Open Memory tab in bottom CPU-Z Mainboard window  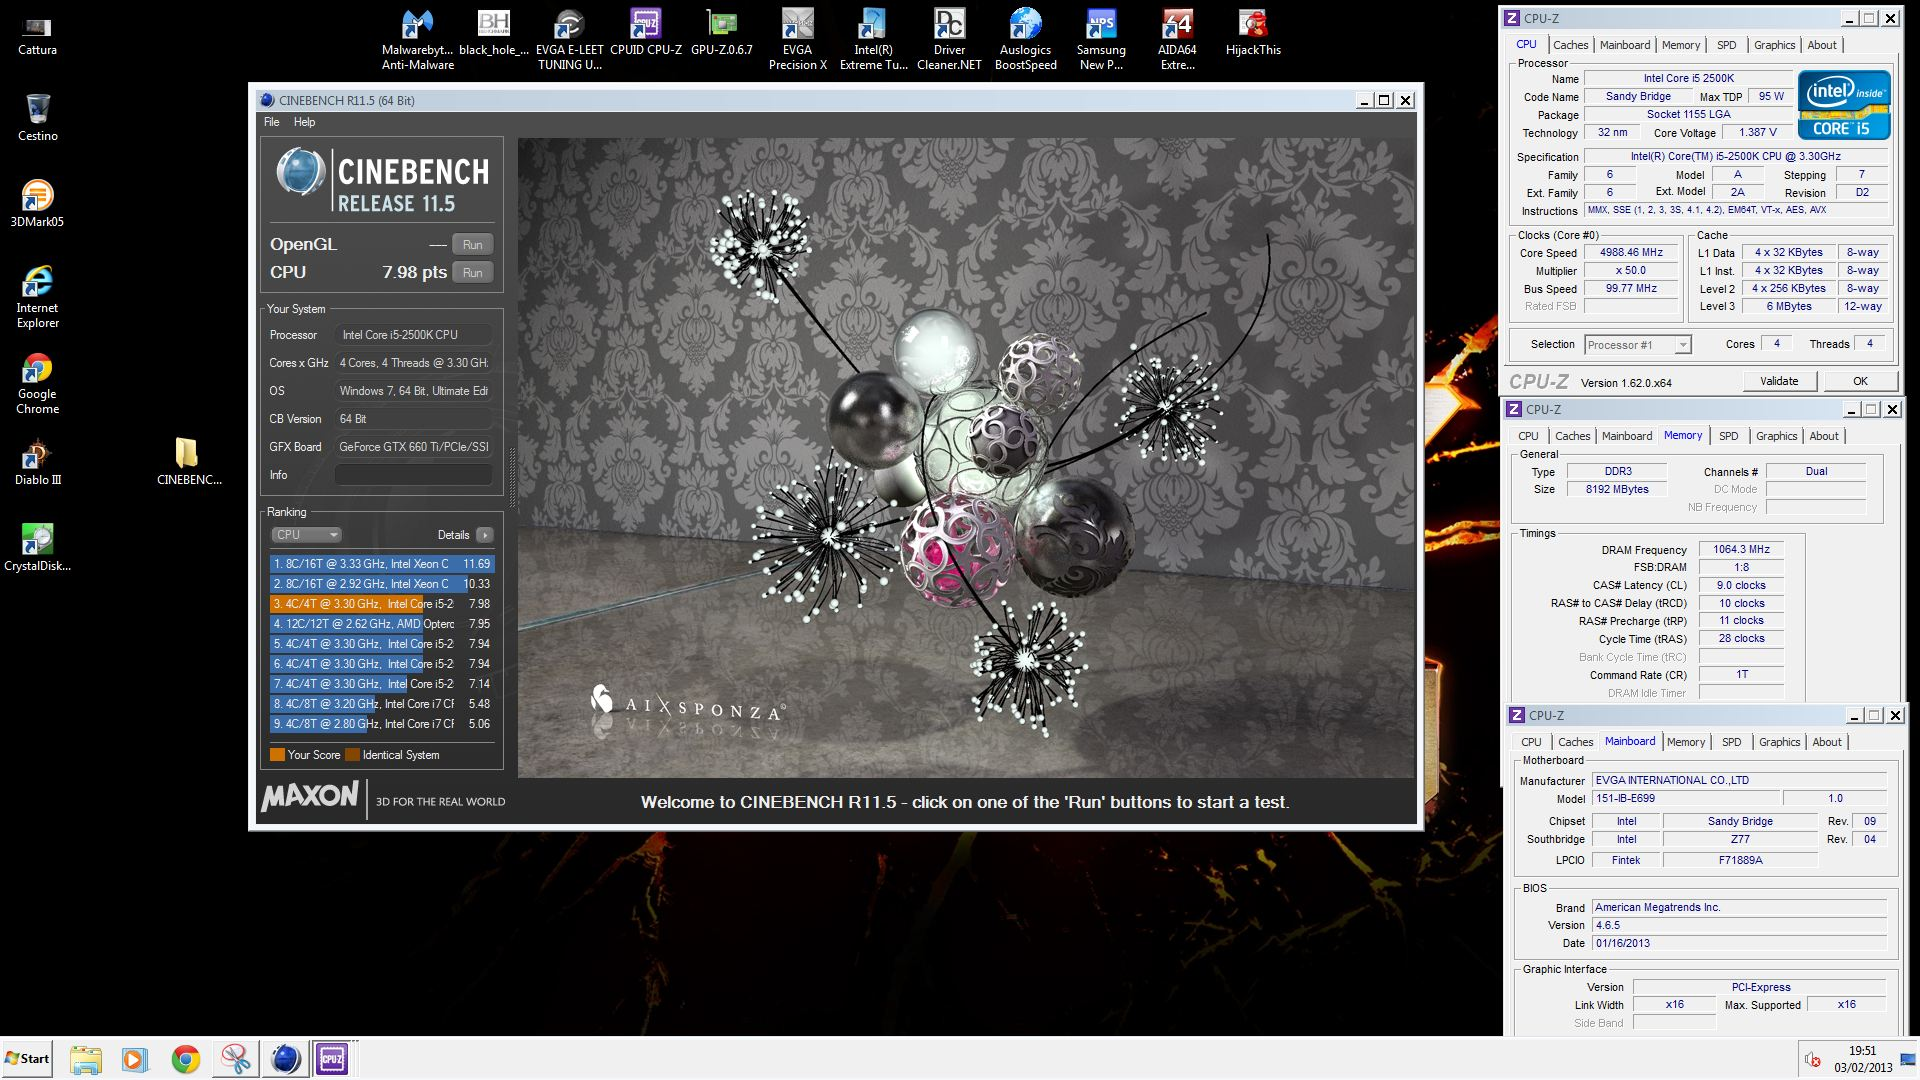point(1686,742)
